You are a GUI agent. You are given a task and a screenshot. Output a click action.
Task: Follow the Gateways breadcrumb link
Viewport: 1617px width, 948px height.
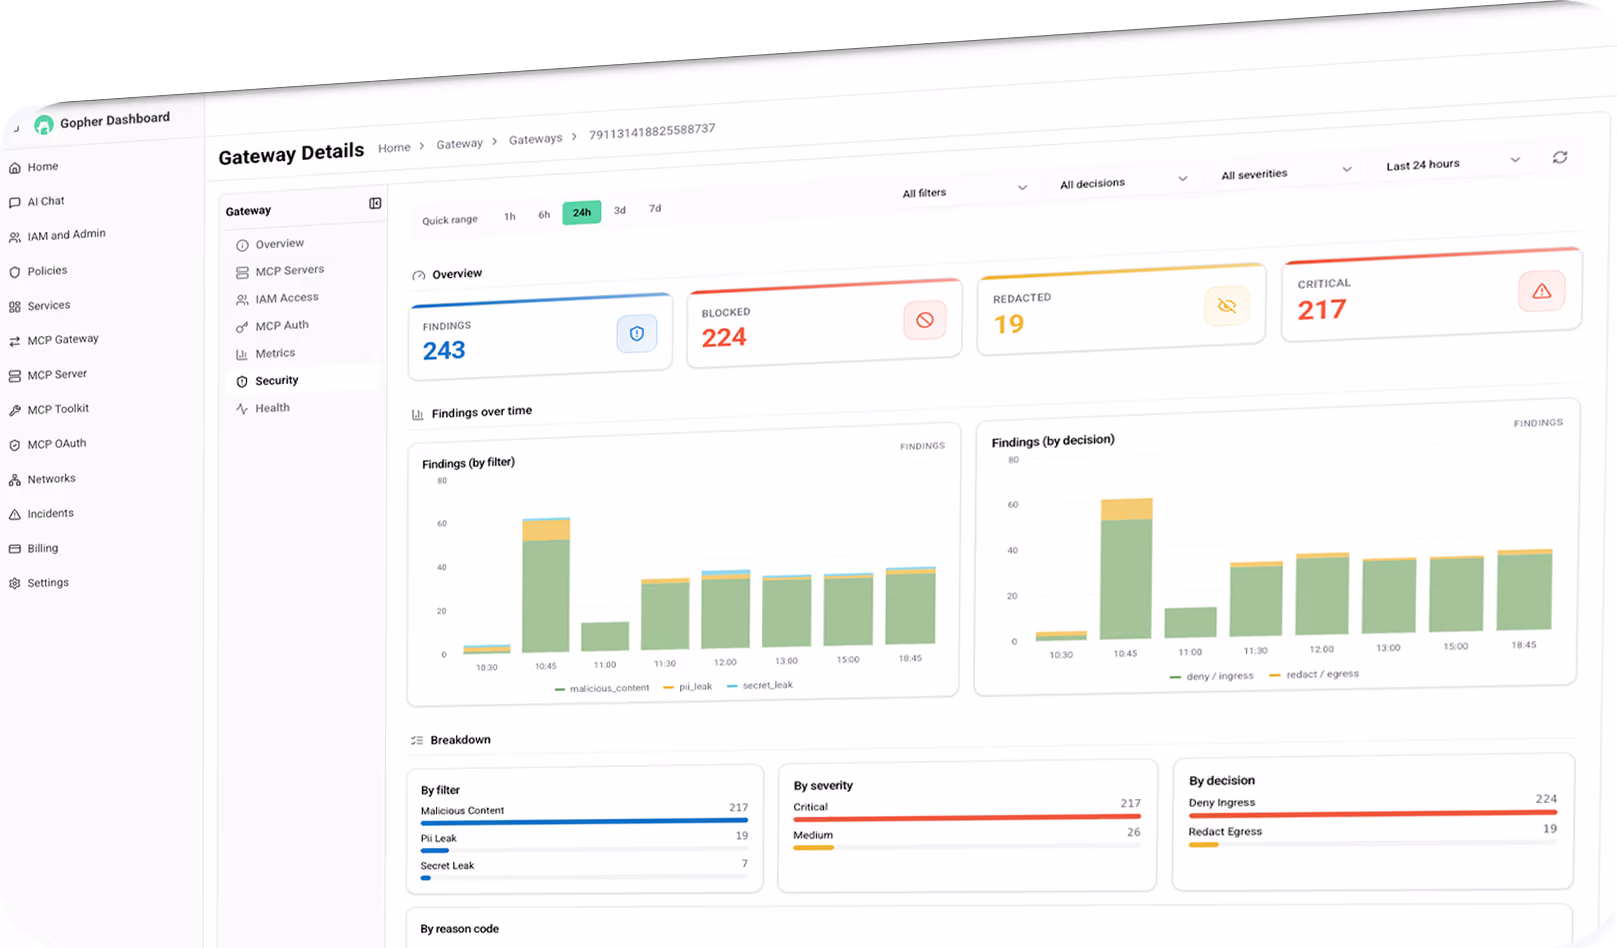535,139
